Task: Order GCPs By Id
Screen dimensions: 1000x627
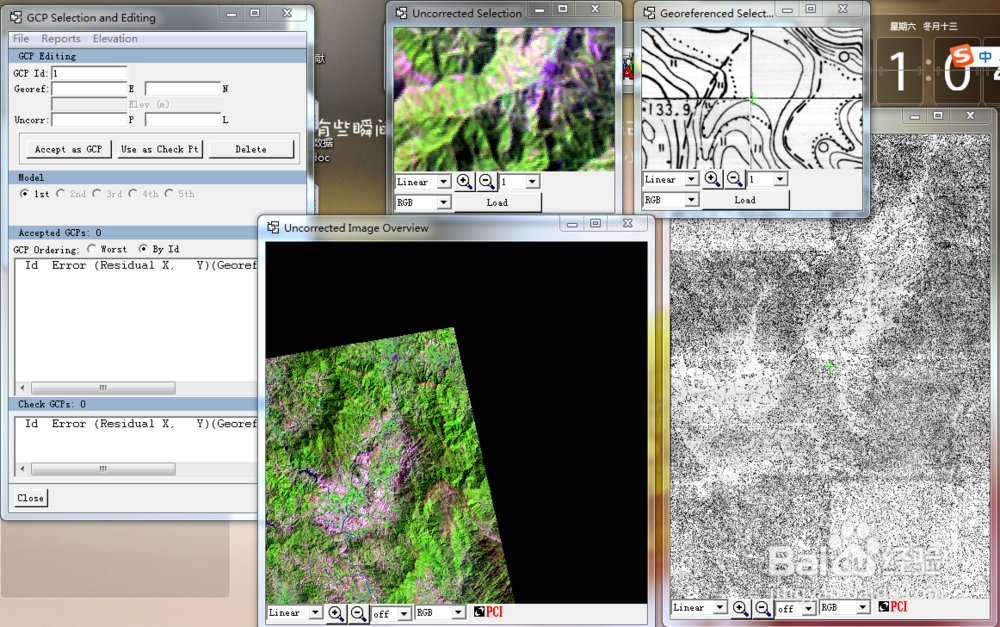Action: point(143,249)
